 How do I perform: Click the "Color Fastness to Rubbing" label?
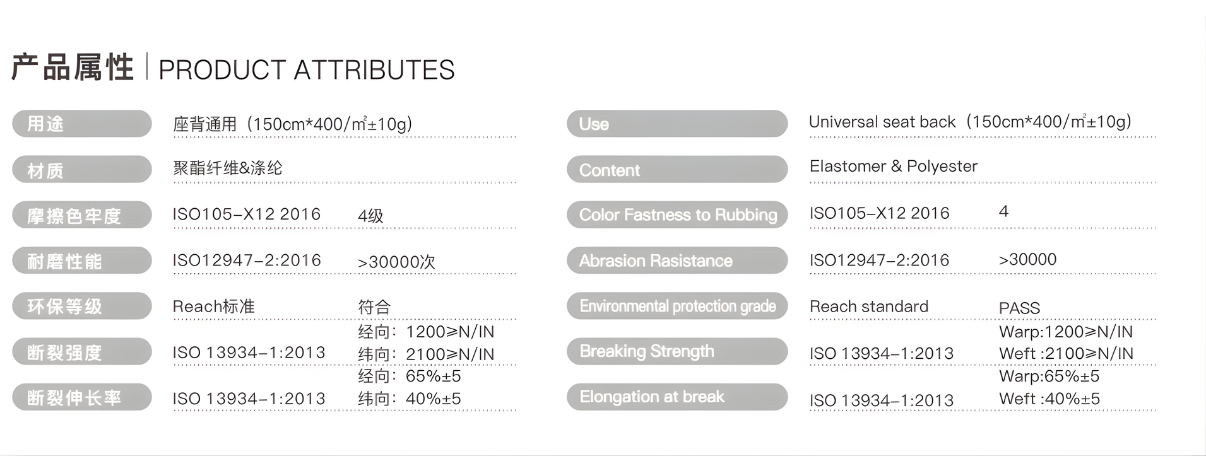[x=677, y=215]
